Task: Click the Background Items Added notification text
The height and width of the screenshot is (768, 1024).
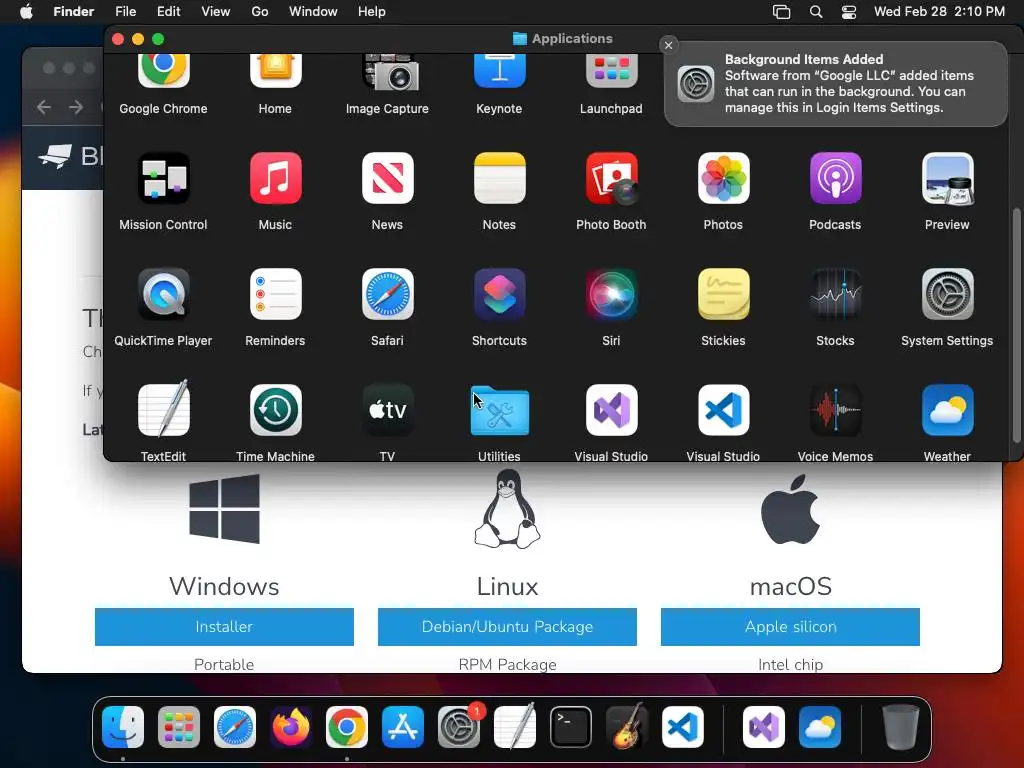Action: click(x=849, y=84)
